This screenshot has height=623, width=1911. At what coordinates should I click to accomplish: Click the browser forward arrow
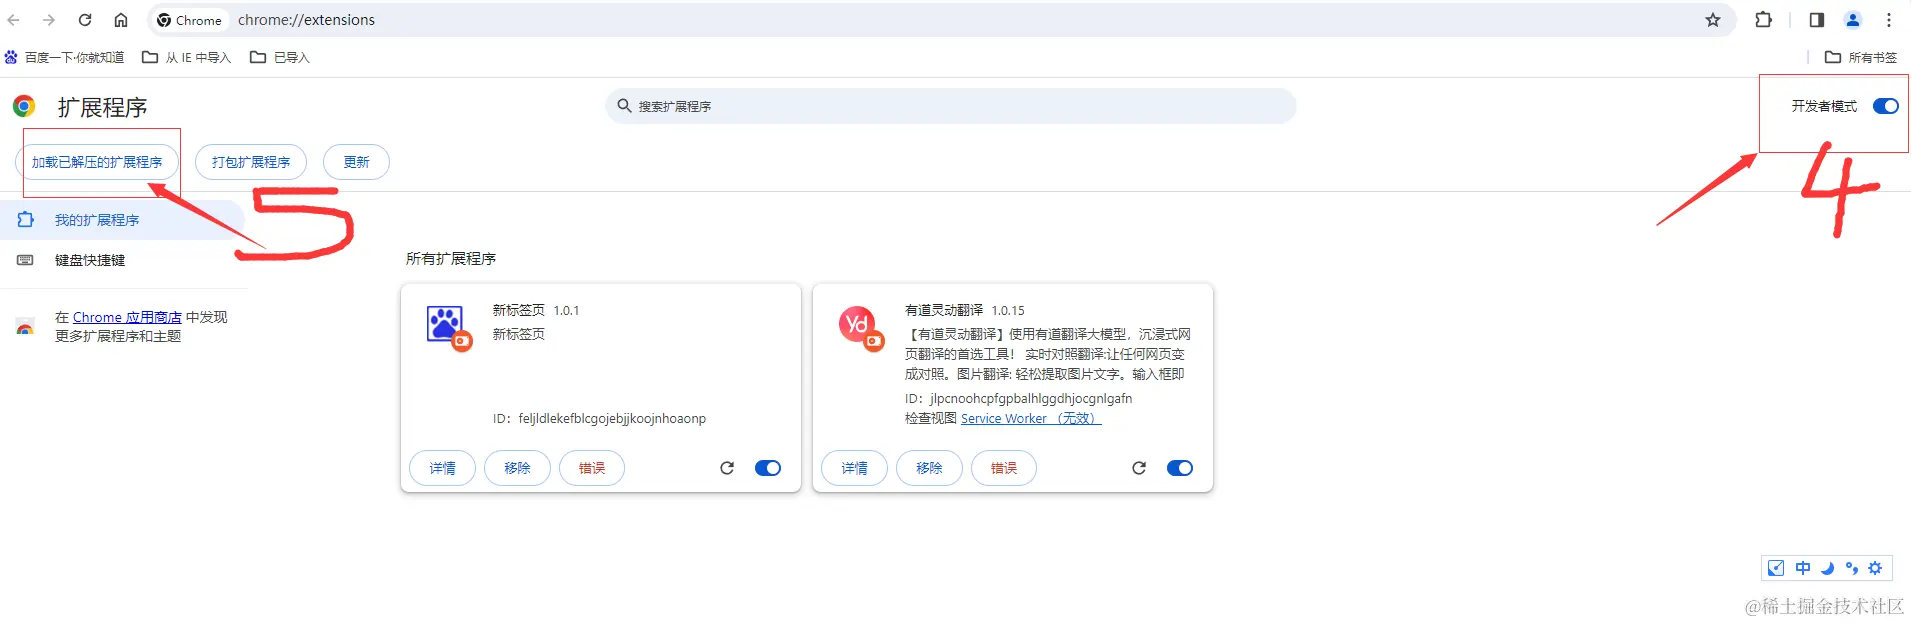point(49,20)
